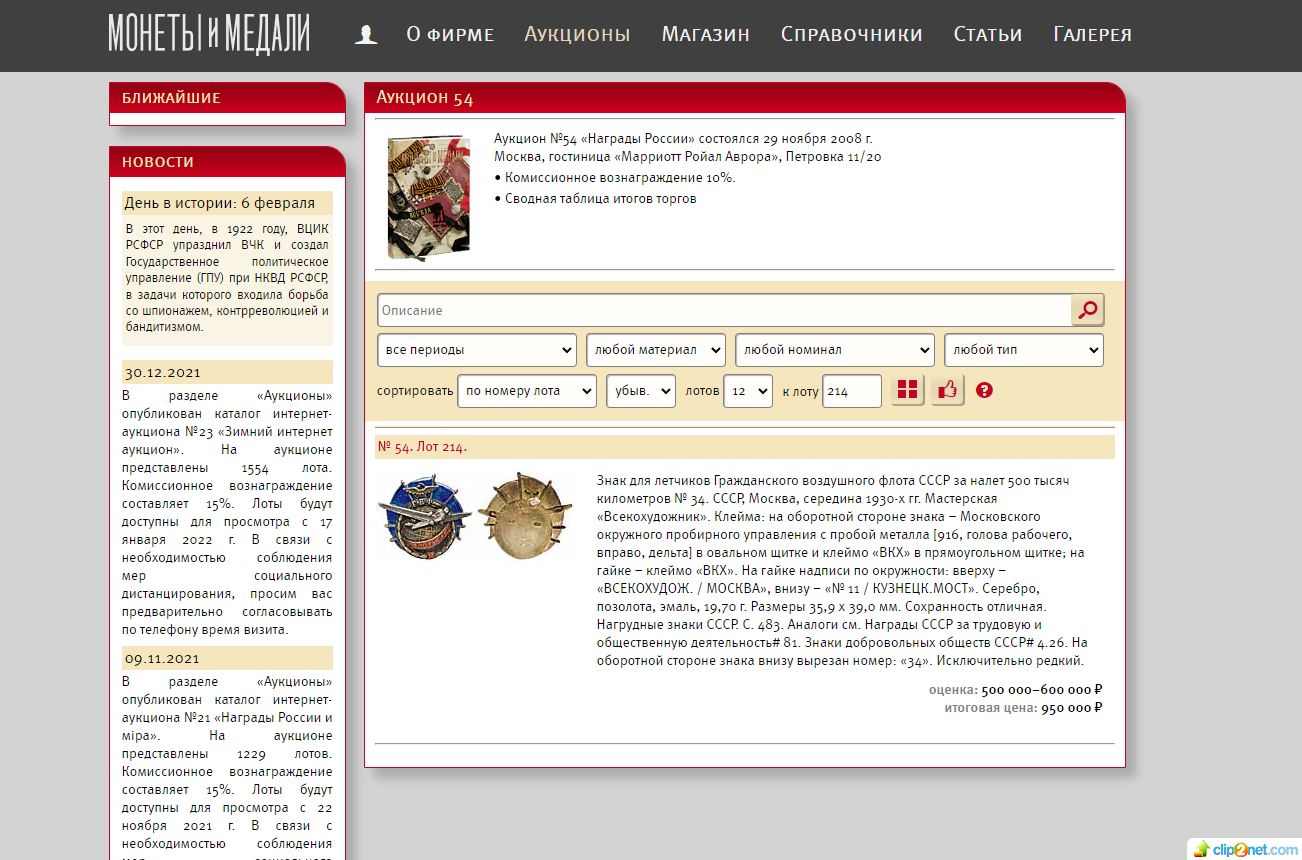
Task: Click the user profile icon in header
Action: [366, 35]
